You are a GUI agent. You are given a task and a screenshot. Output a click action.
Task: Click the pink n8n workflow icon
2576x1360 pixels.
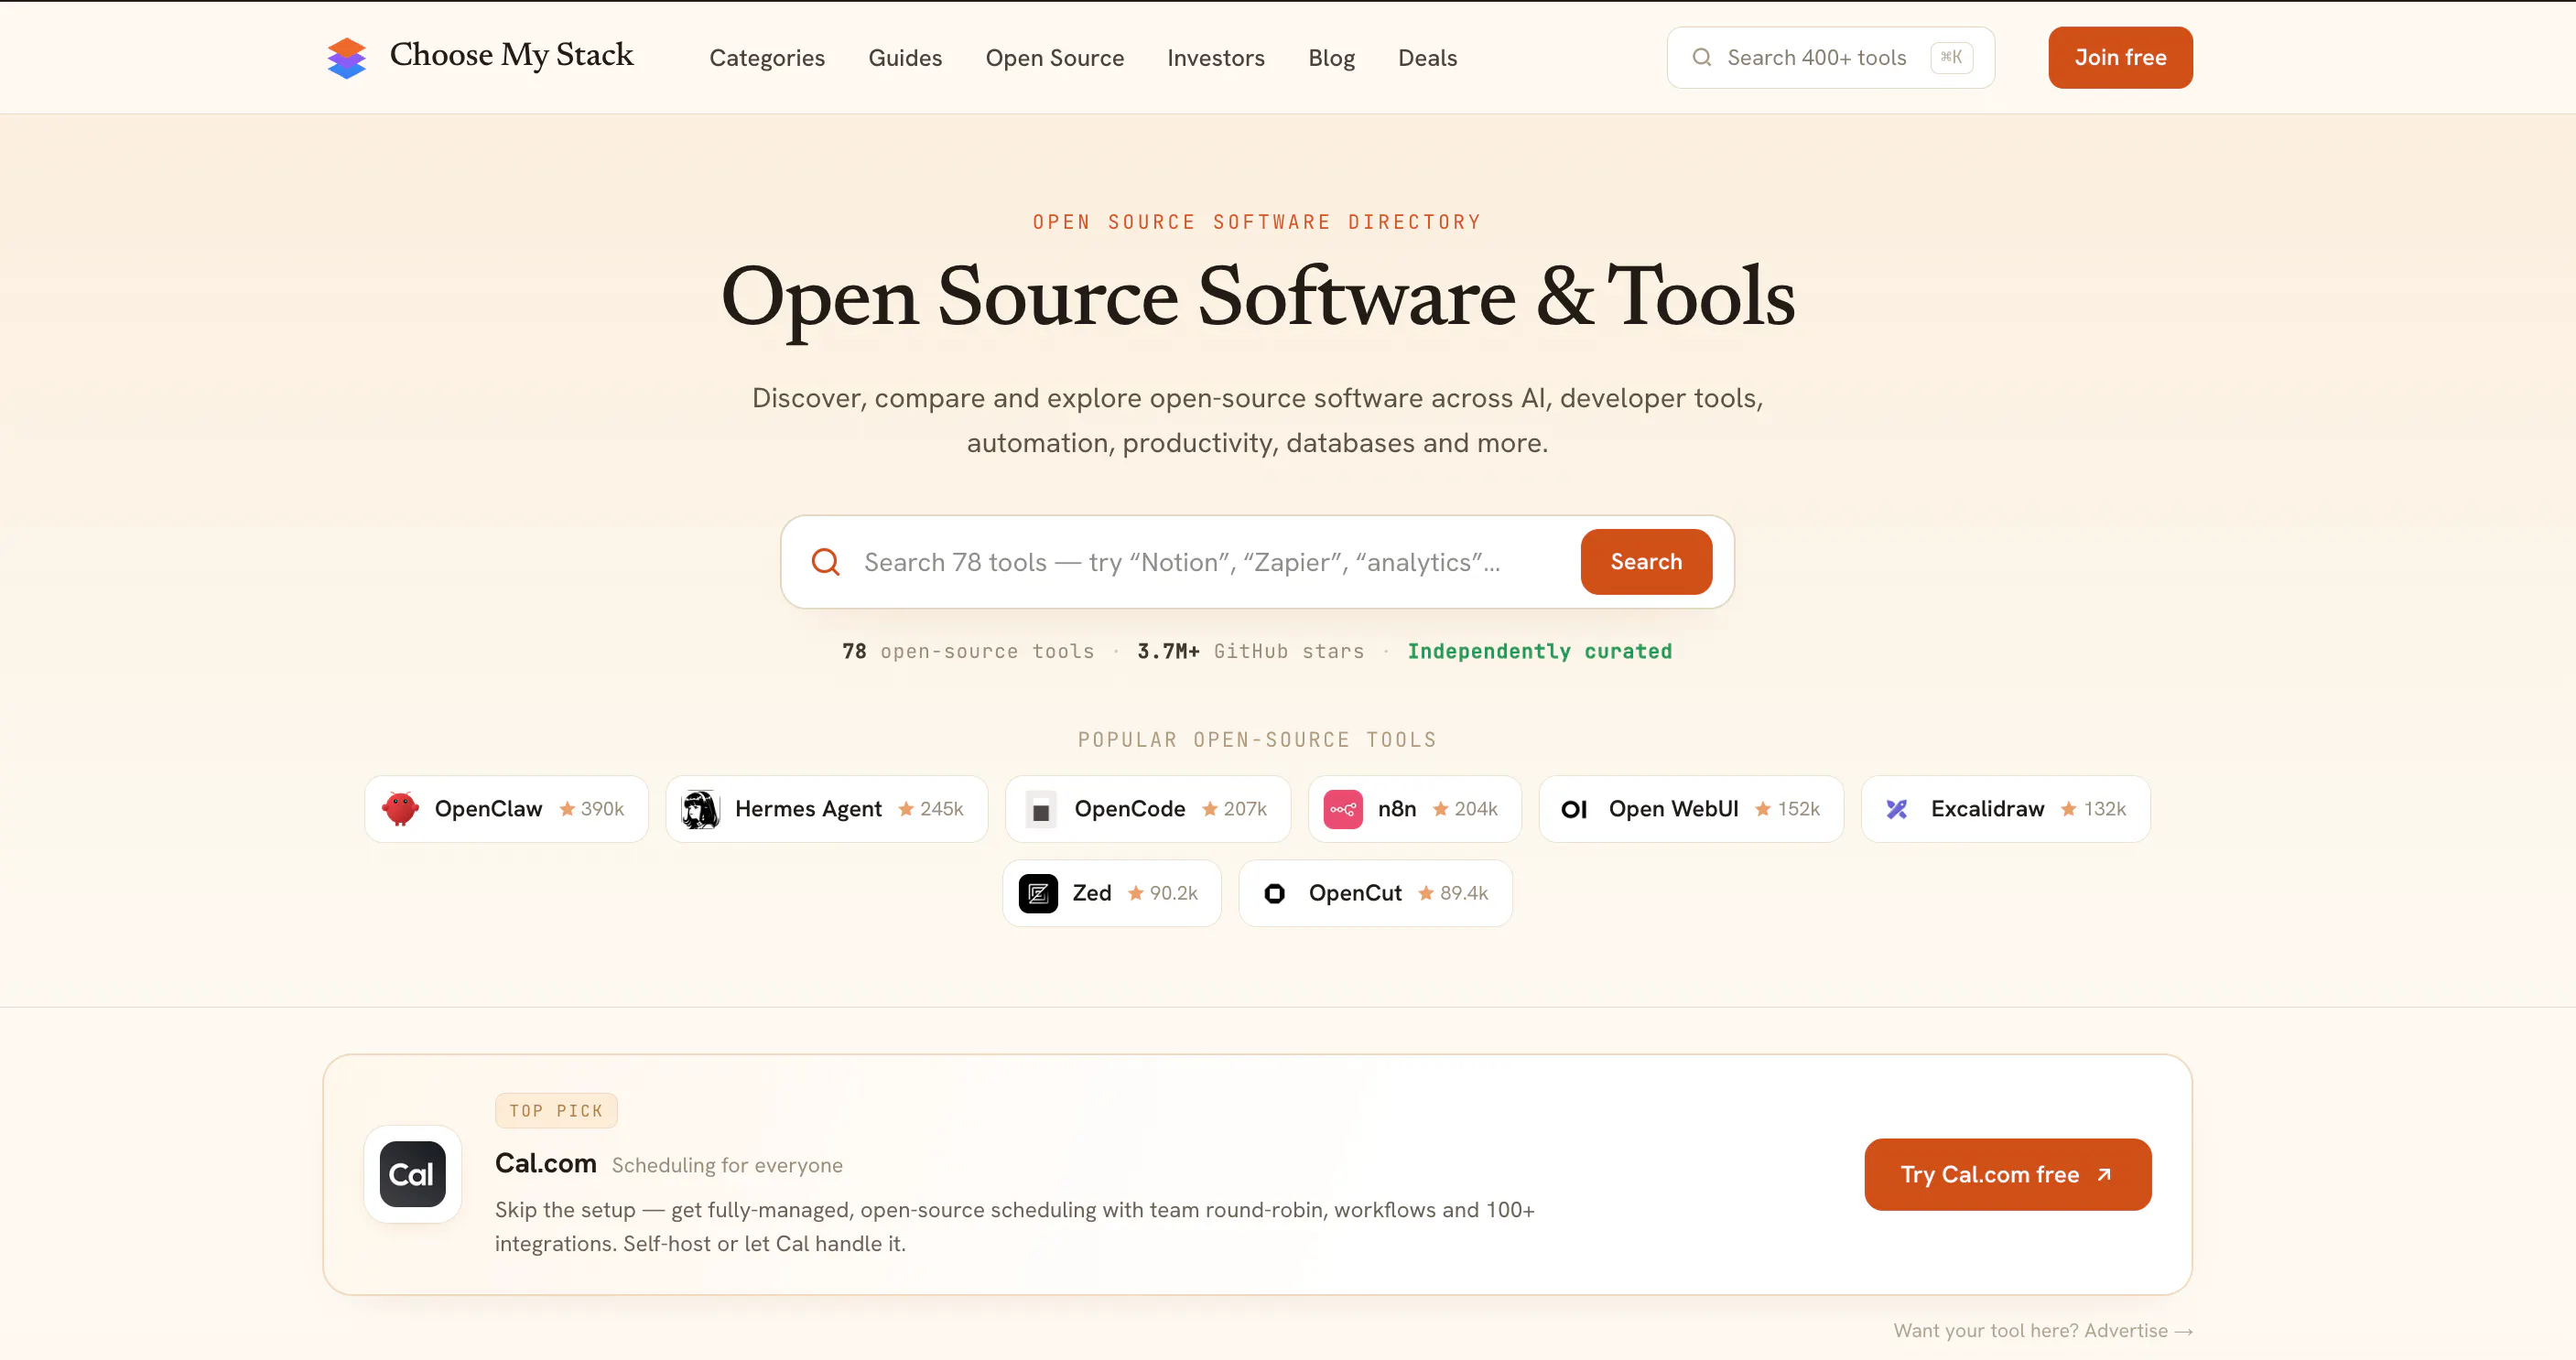click(x=1343, y=809)
